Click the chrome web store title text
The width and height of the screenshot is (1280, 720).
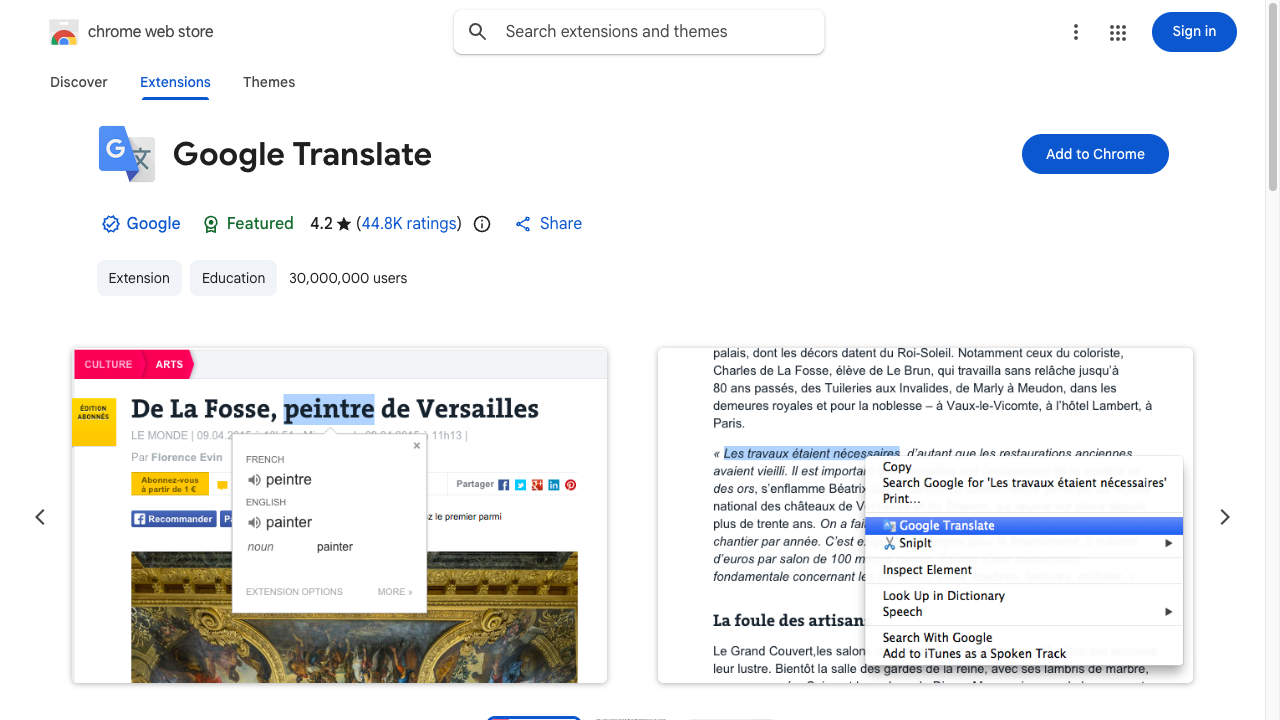pyautogui.click(x=151, y=32)
